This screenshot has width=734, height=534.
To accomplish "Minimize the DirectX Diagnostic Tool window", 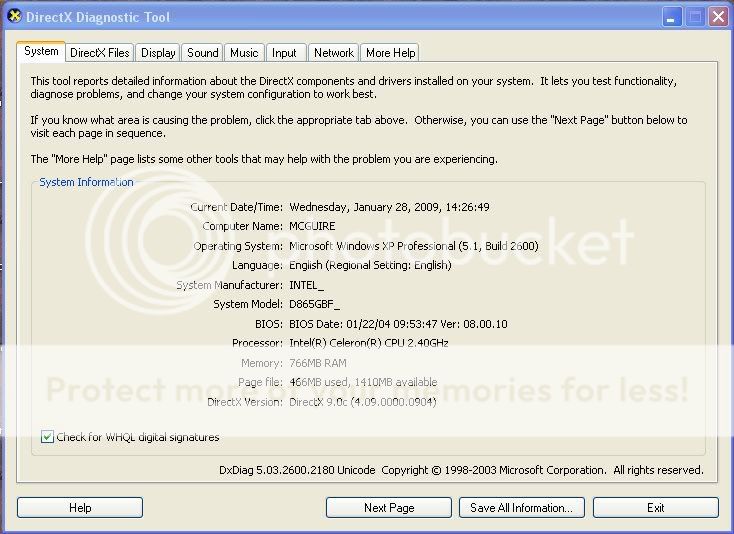I will [x=672, y=17].
